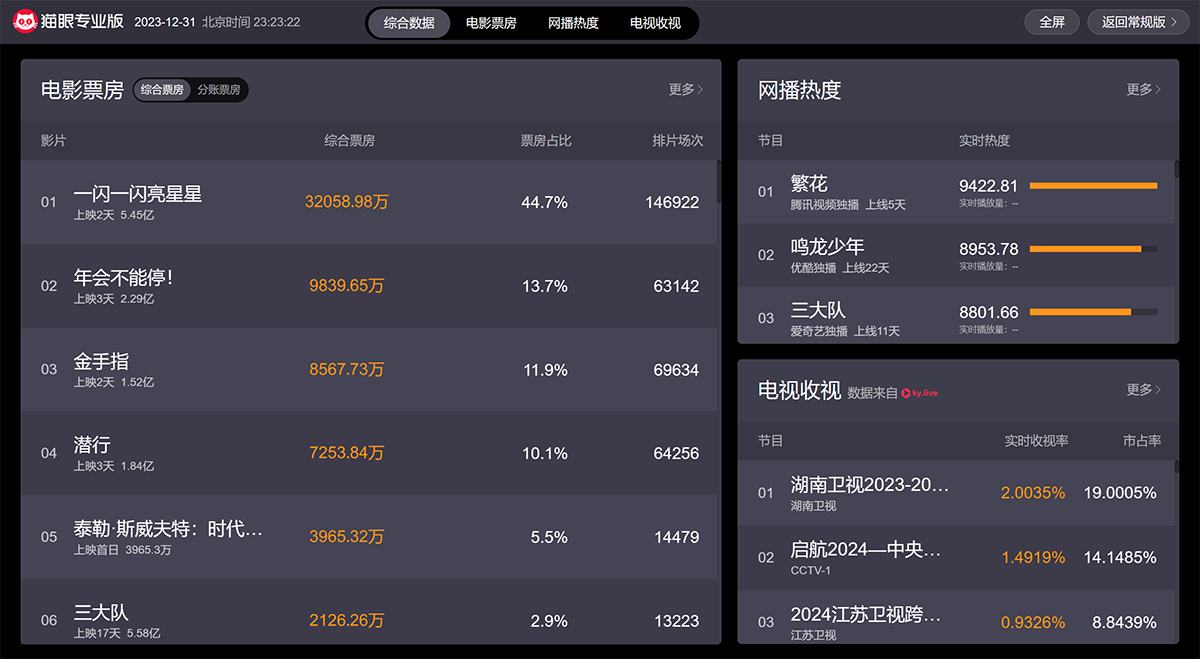Select the 综合数据 tab
The image size is (1200, 659).
tap(409, 23)
